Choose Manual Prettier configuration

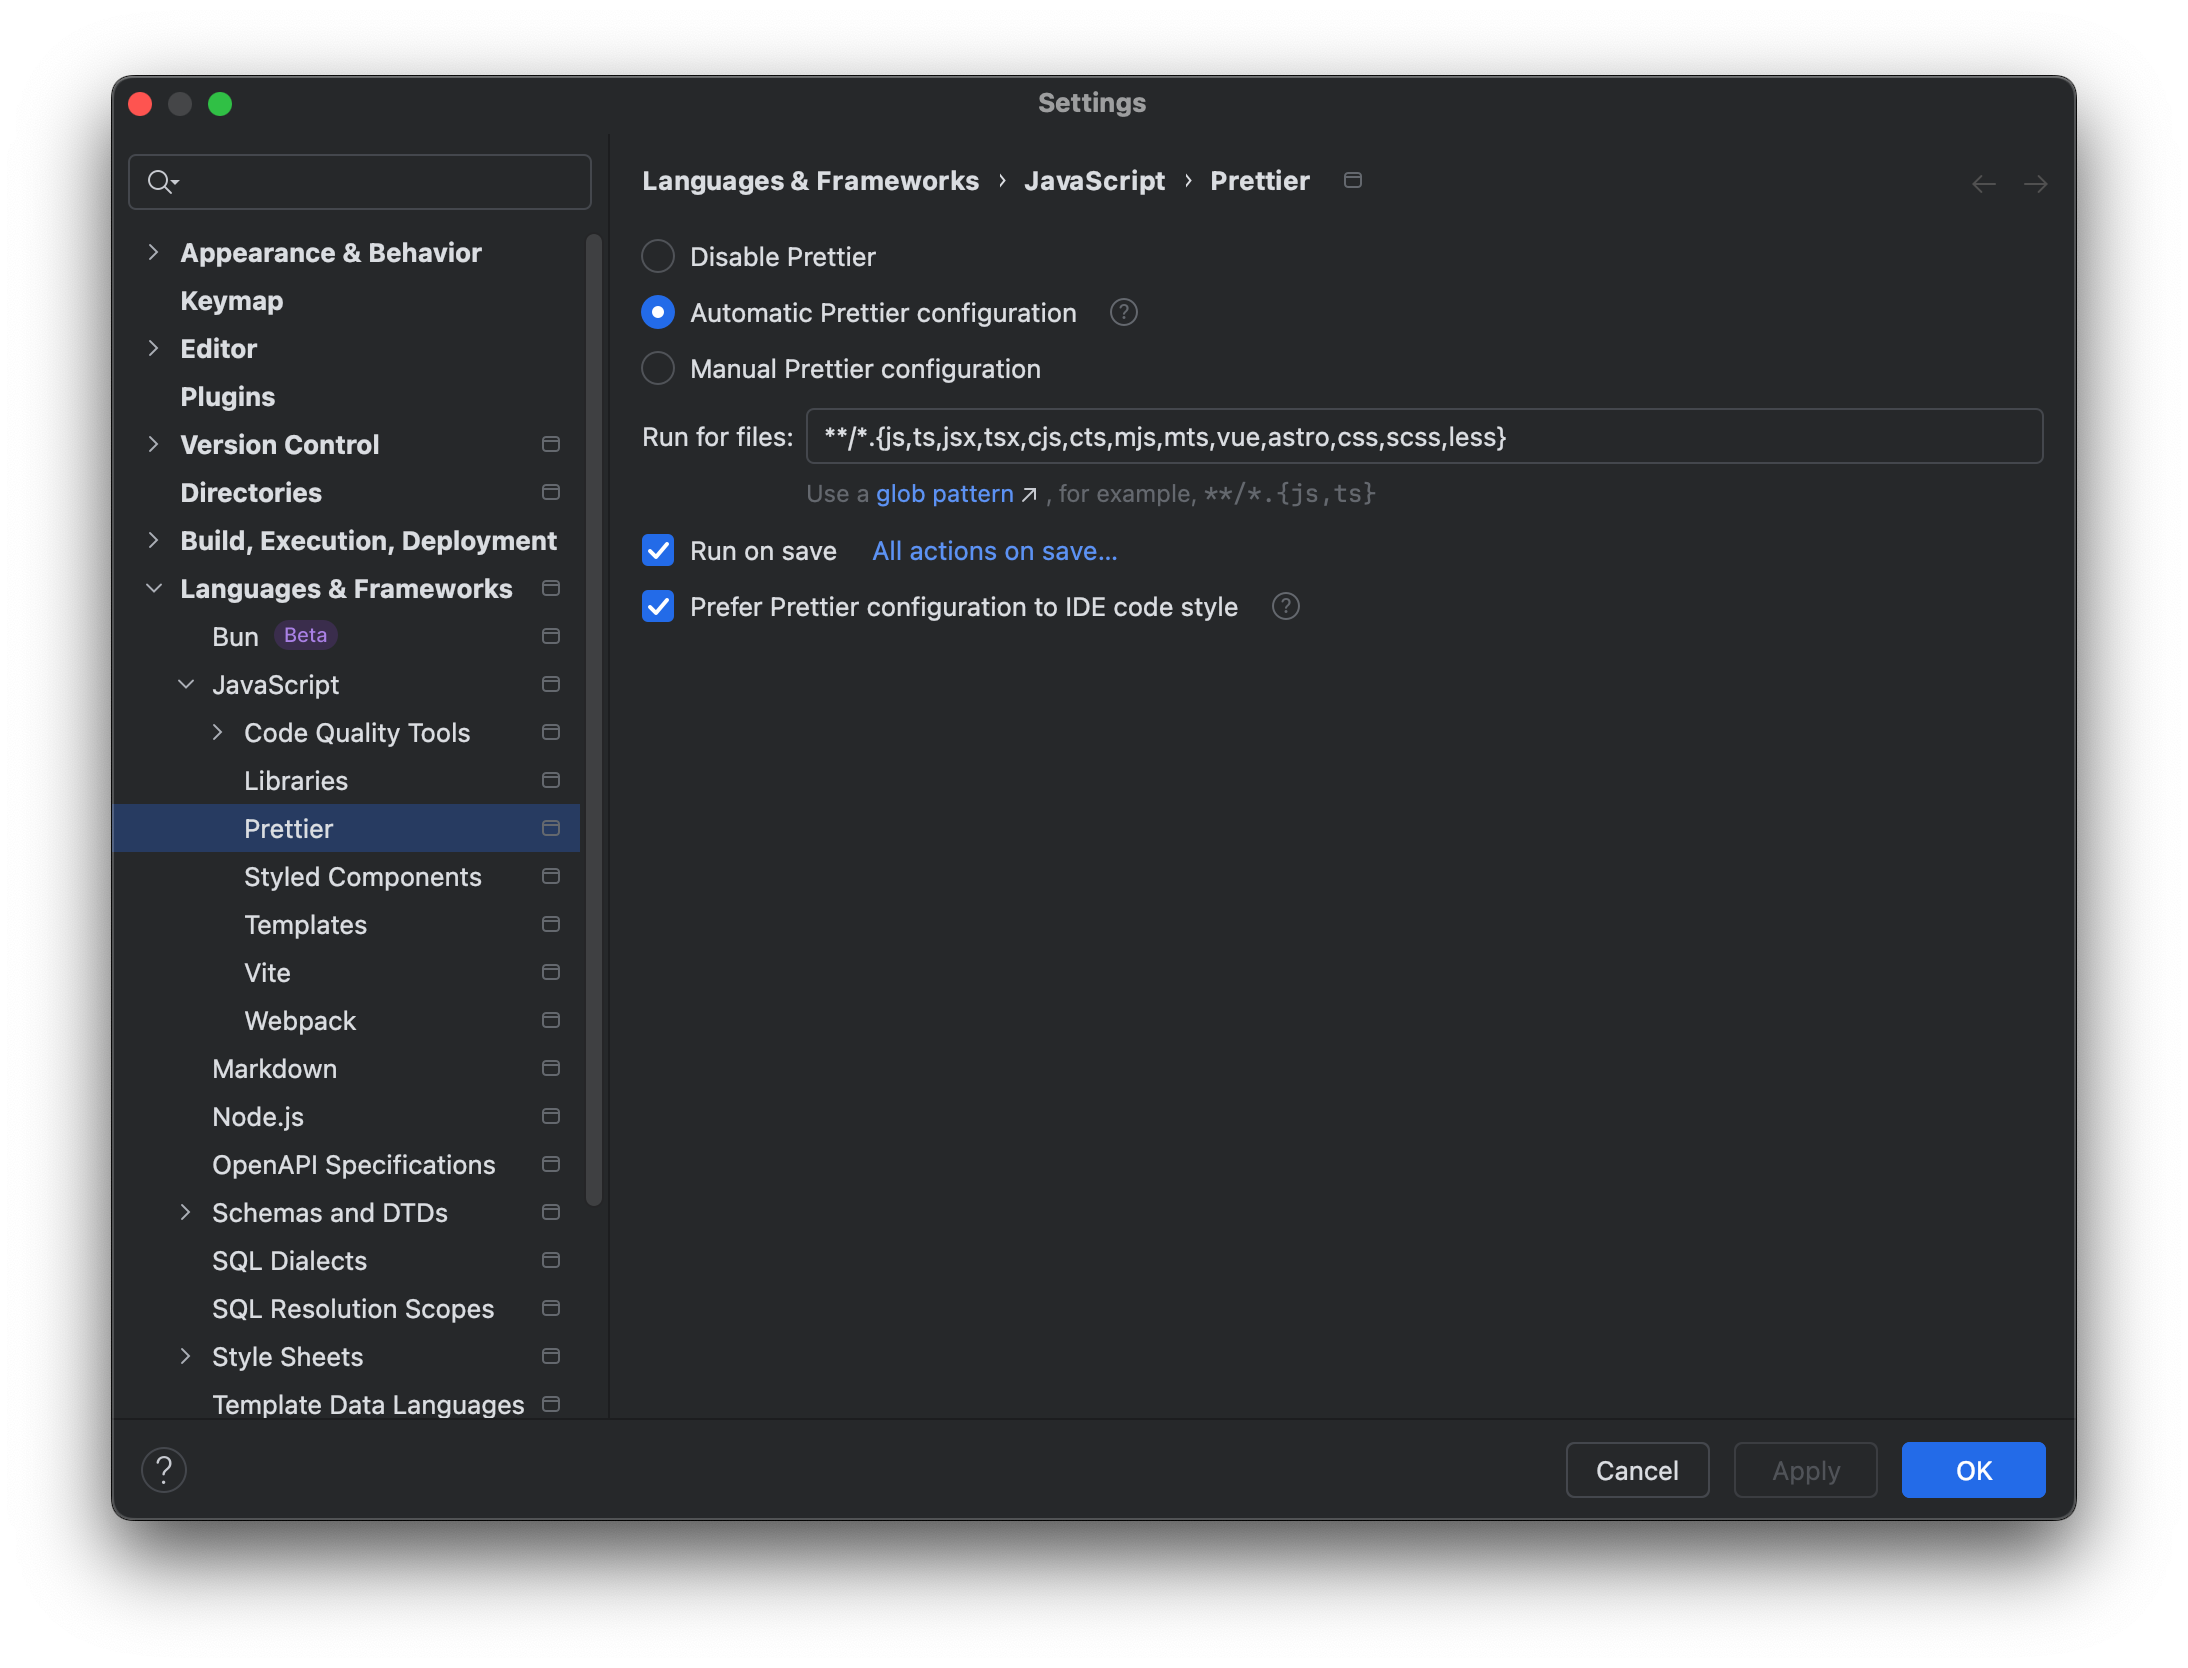pyautogui.click(x=658, y=368)
